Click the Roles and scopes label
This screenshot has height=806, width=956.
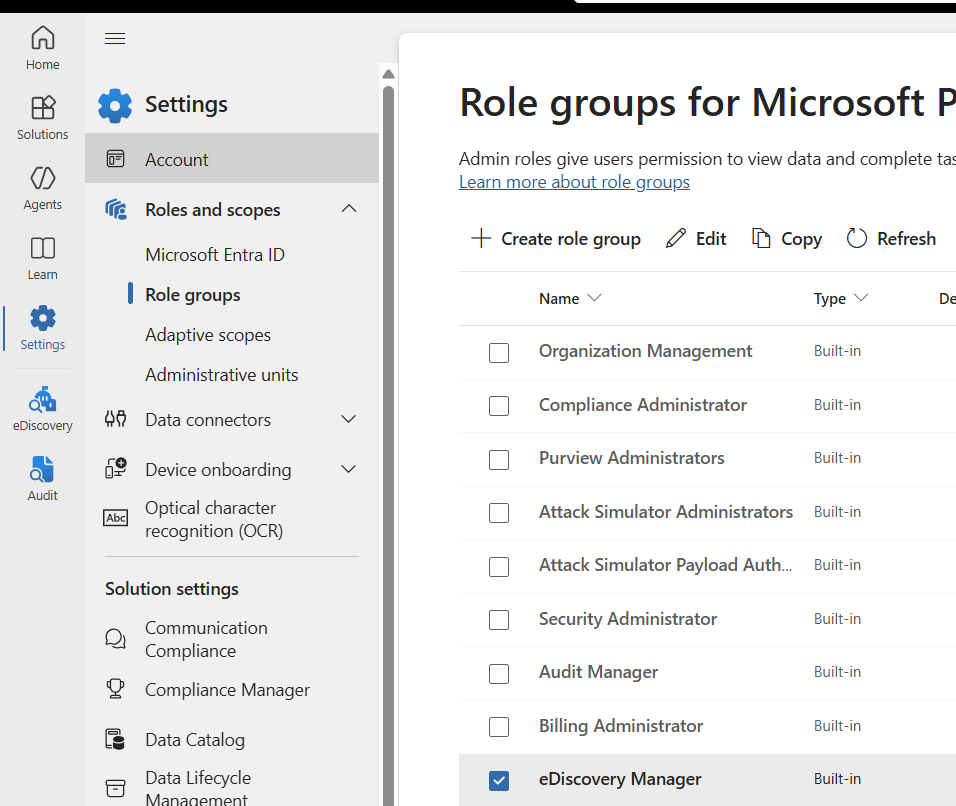tap(213, 210)
